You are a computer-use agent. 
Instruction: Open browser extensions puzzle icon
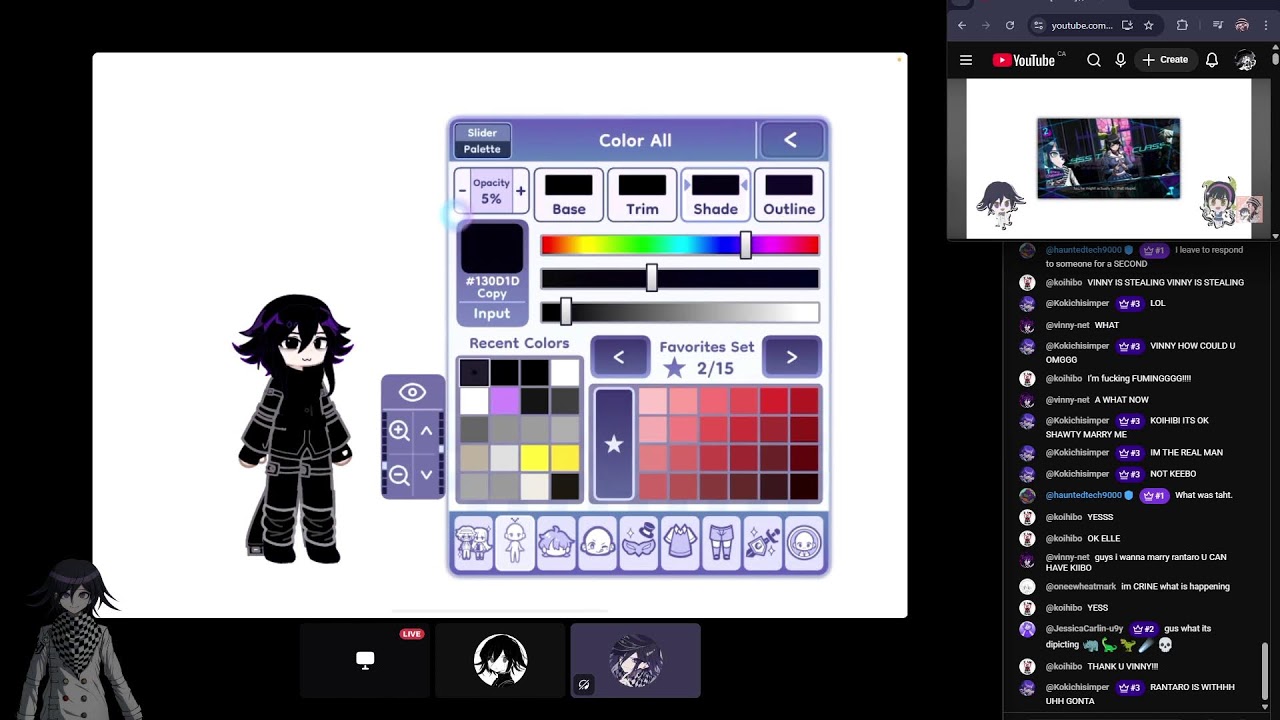click(x=1182, y=25)
